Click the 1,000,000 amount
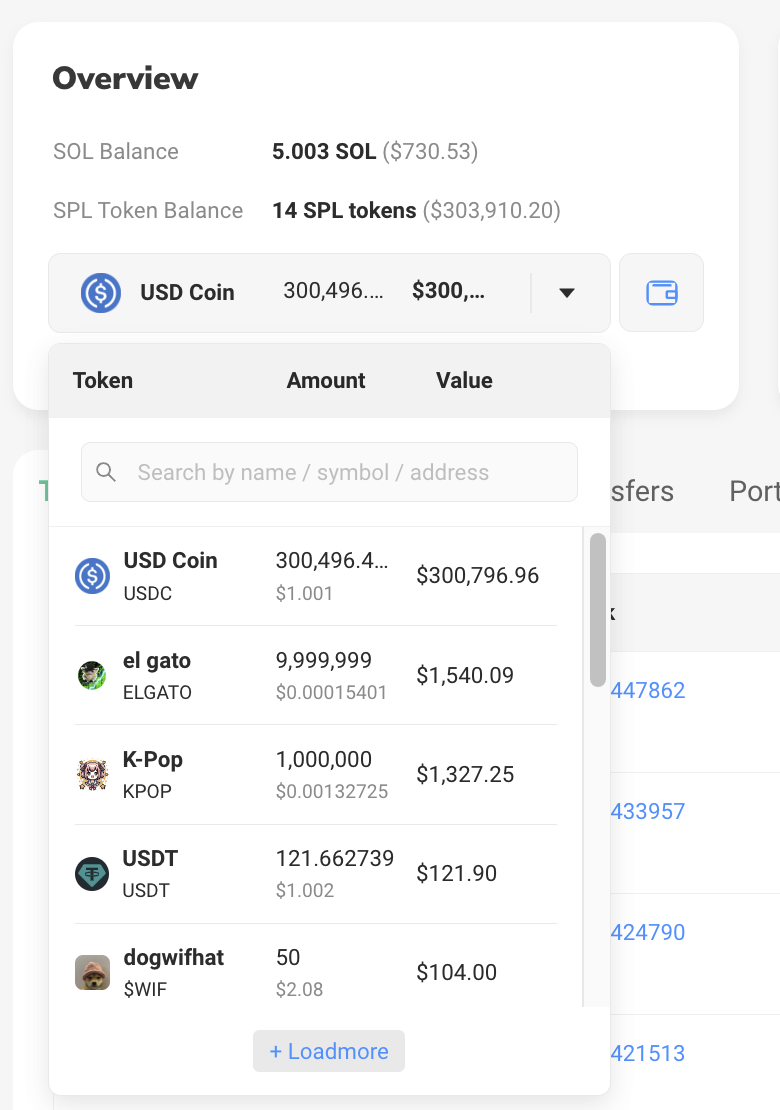Screen dimensions: 780x1110 pyautogui.click(x=323, y=759)
